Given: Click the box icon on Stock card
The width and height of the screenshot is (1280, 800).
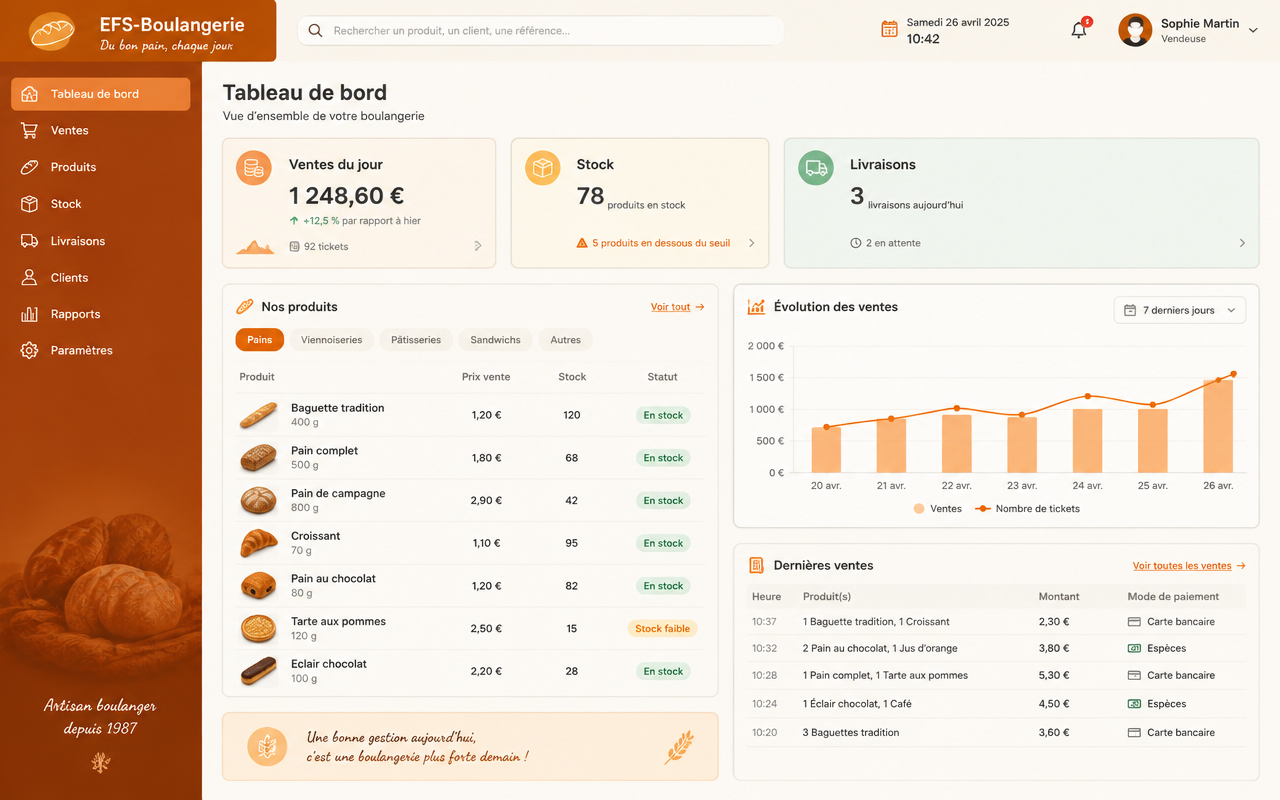Looking at the screenshot, I should tap(543, 168).
